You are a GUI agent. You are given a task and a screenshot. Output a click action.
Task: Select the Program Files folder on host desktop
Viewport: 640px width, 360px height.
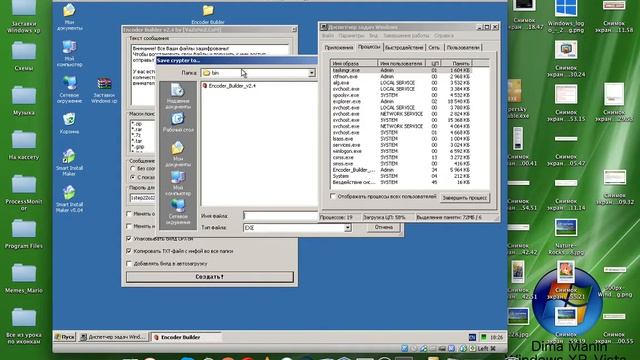click(x=24, y=234)
